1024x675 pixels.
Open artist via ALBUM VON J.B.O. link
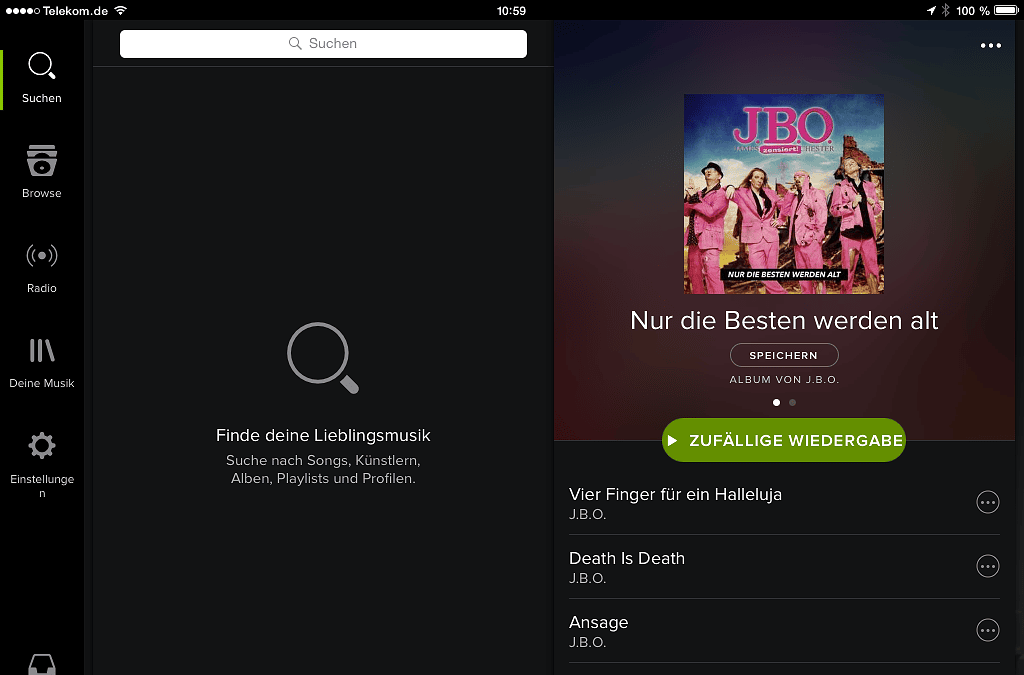(784, 379)
